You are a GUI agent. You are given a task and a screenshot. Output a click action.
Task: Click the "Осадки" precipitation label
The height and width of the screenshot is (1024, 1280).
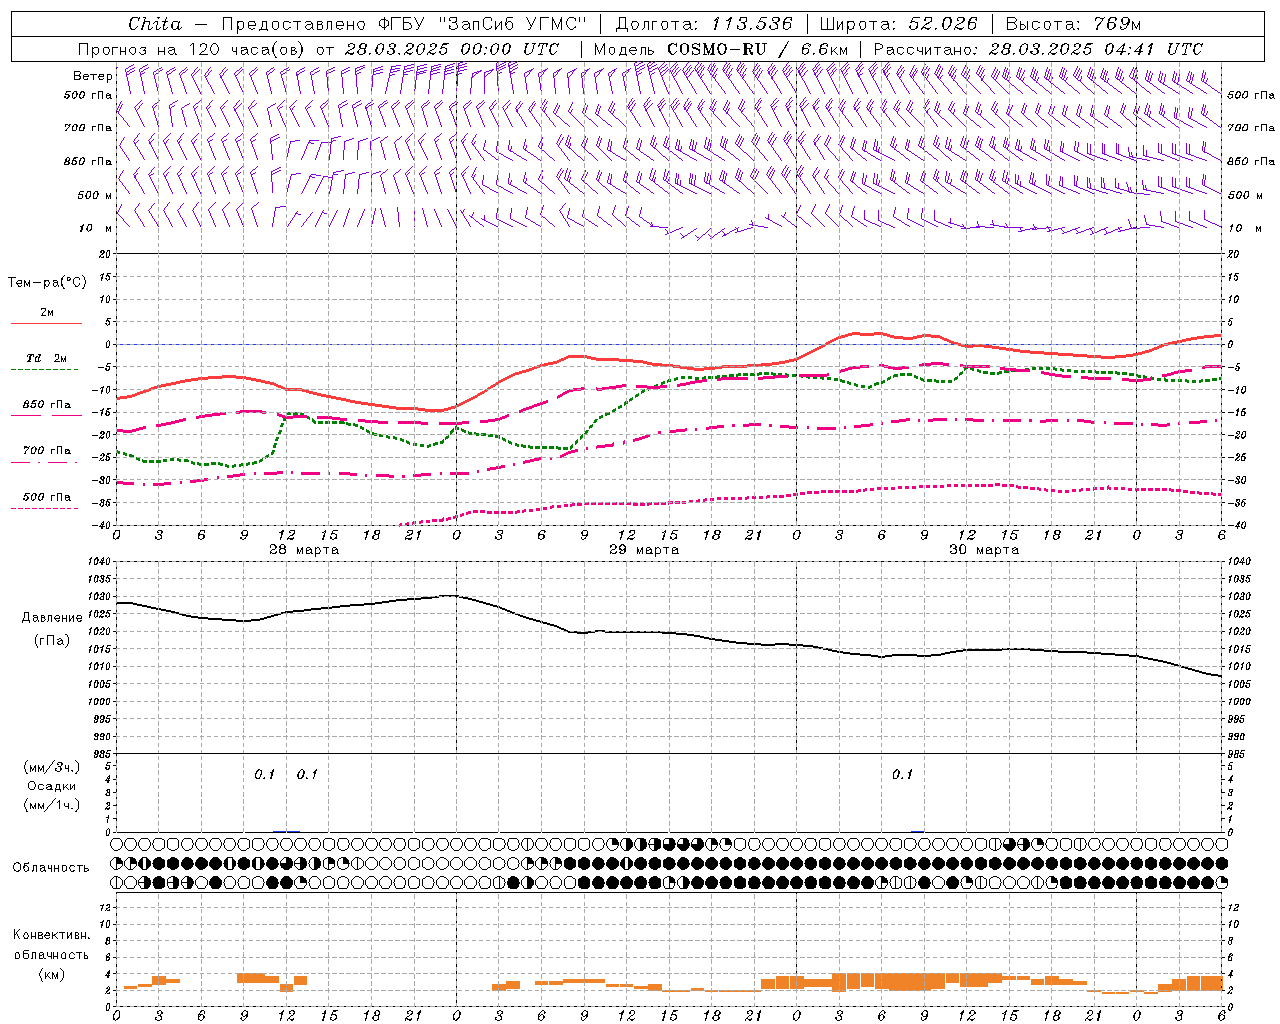click(51, 786)
